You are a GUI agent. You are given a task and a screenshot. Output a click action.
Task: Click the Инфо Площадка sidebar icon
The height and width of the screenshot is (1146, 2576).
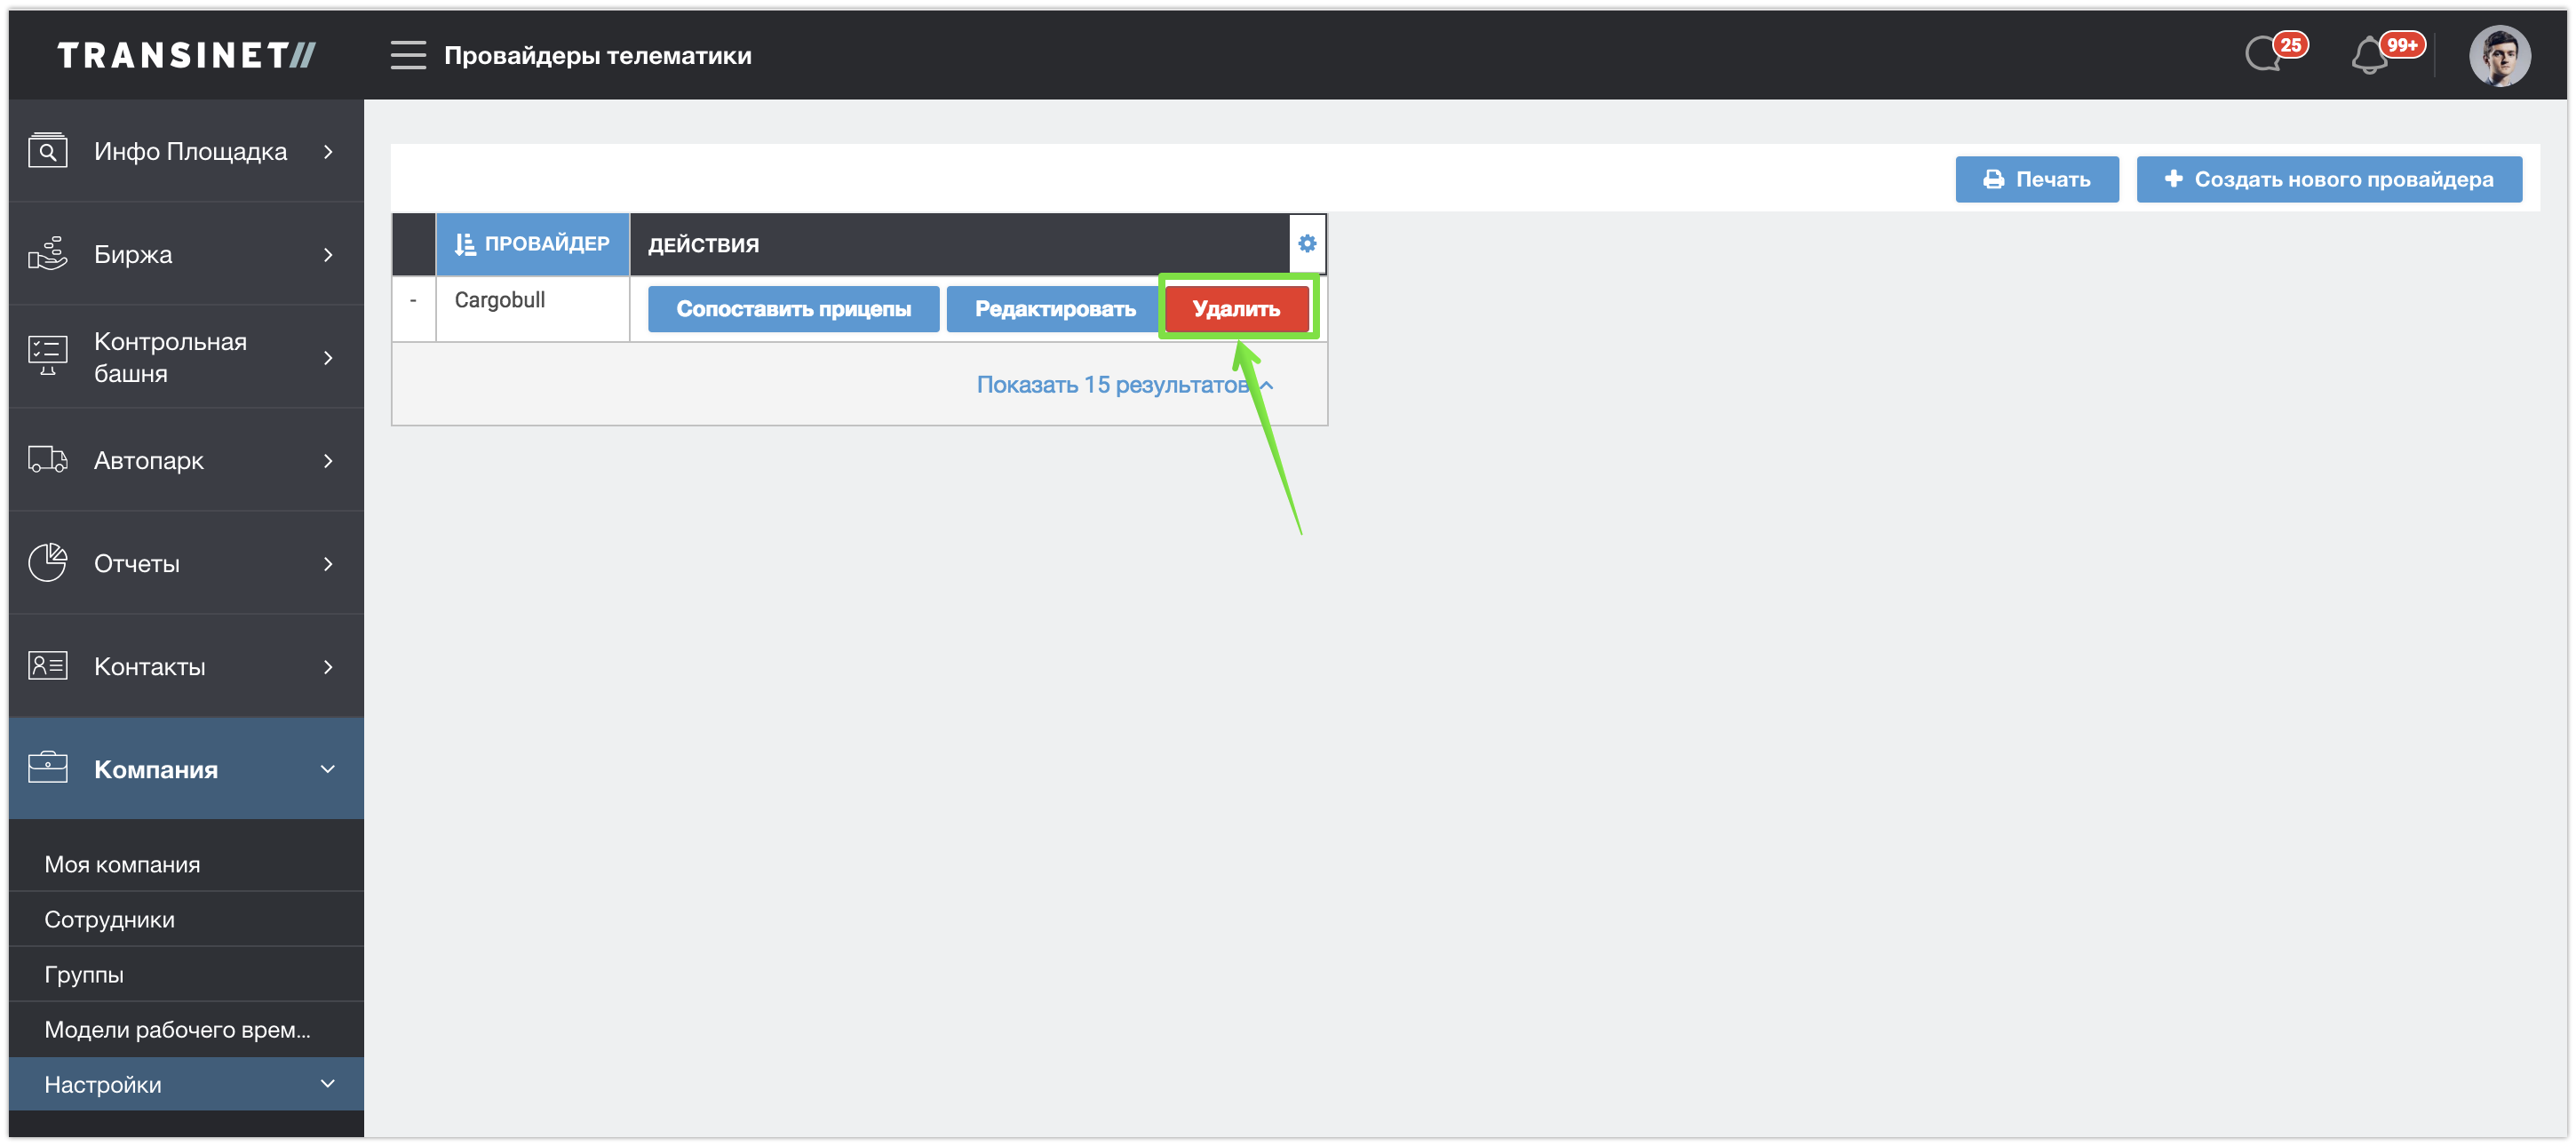[x=47, y=151]
